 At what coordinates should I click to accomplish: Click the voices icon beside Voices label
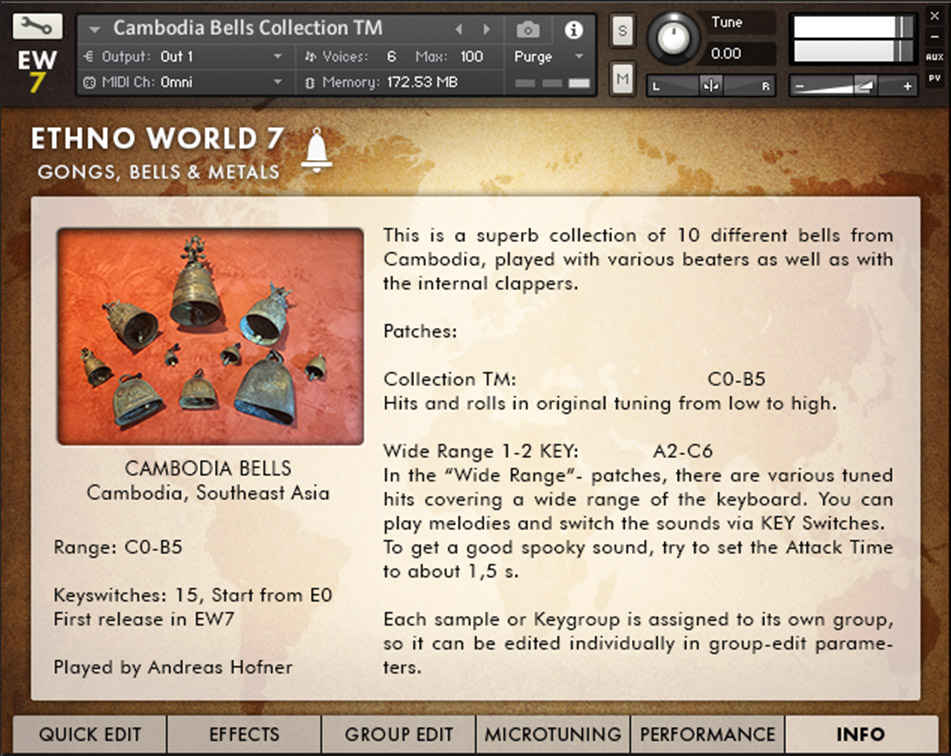311,56
